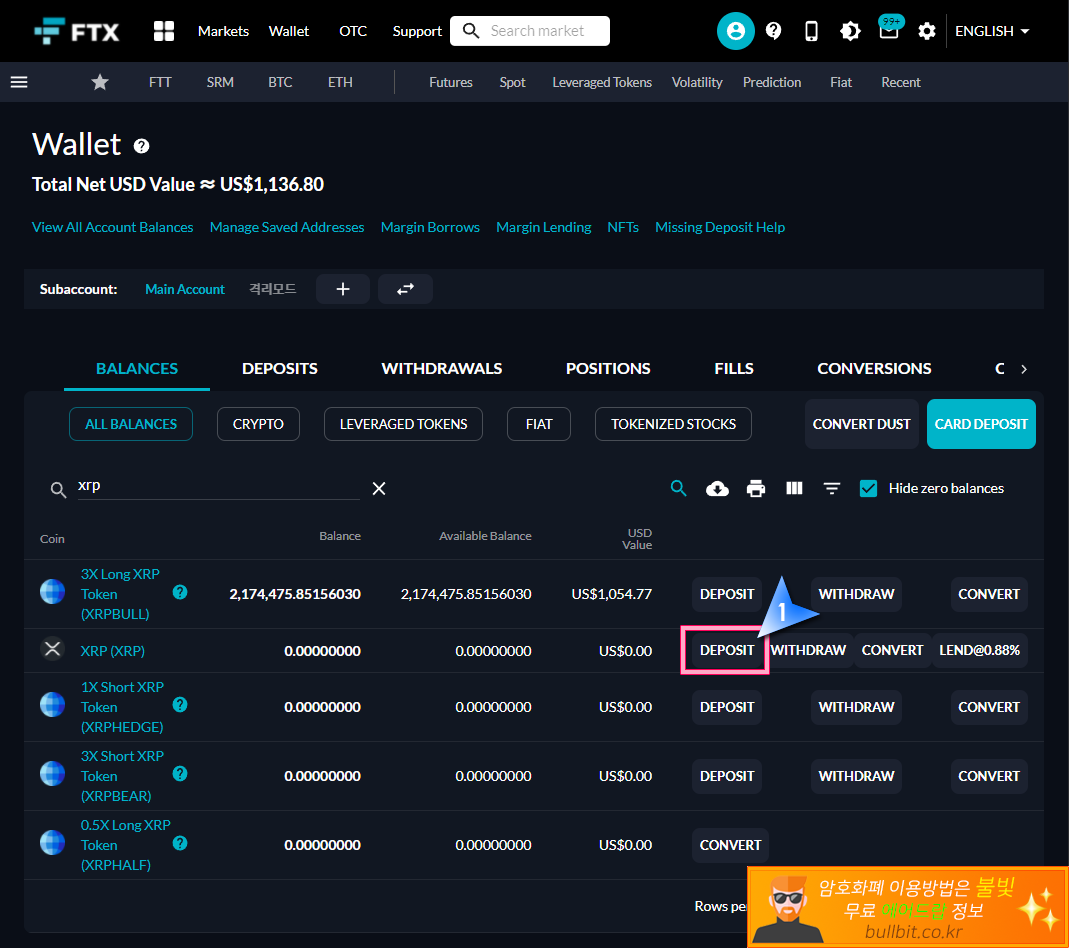Open the Futures markets category
Screen dimensions: 1069x948
451,82
